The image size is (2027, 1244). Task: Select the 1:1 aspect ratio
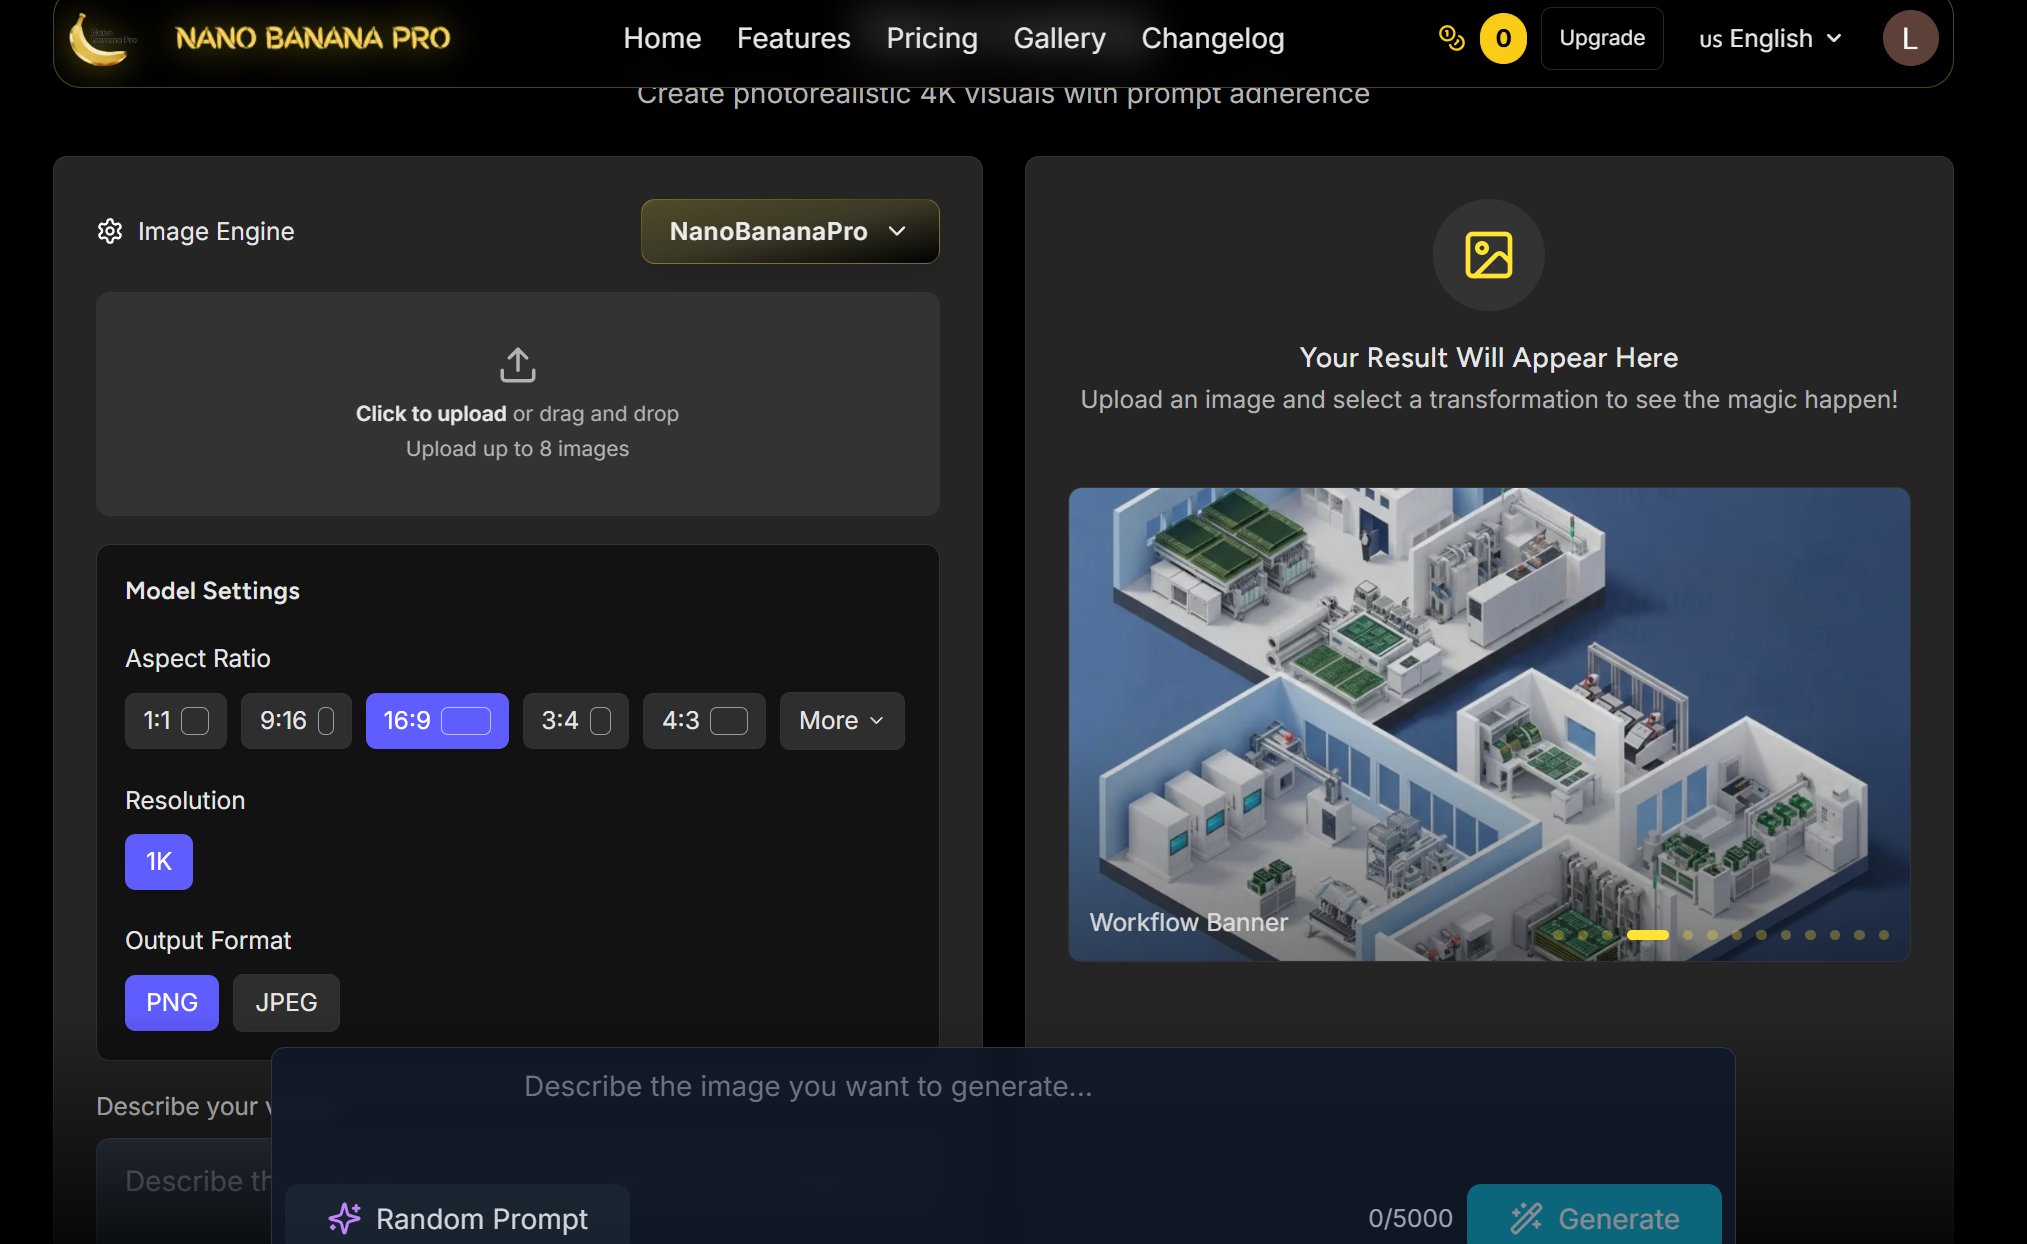click(175, 720)
